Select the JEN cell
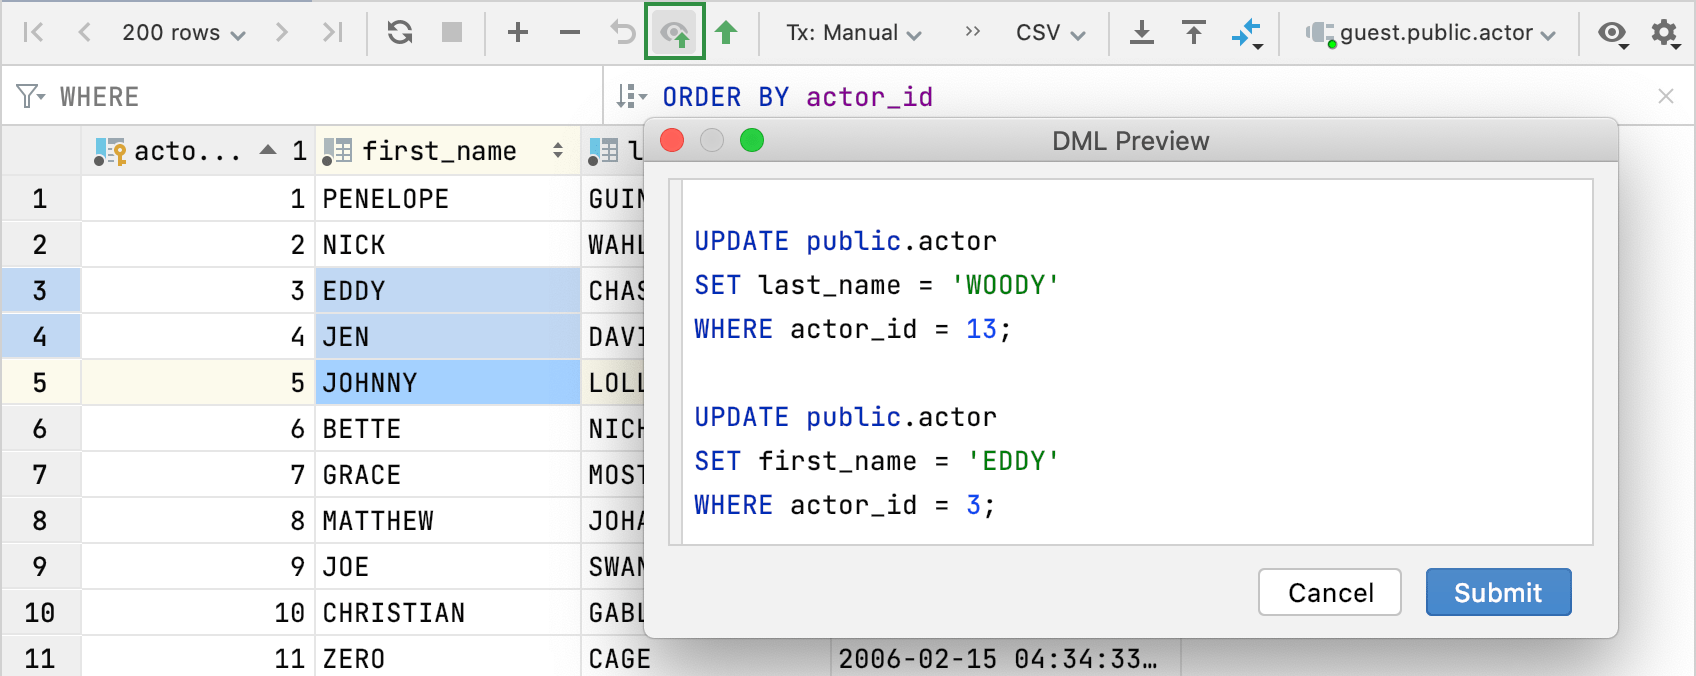1696x676 pixels. [448, 337]
